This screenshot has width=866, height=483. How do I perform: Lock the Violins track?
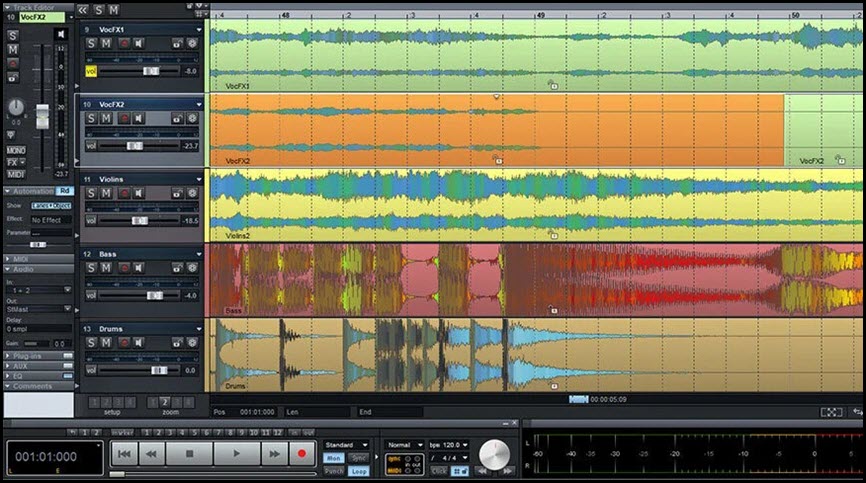tap(177, 193)
